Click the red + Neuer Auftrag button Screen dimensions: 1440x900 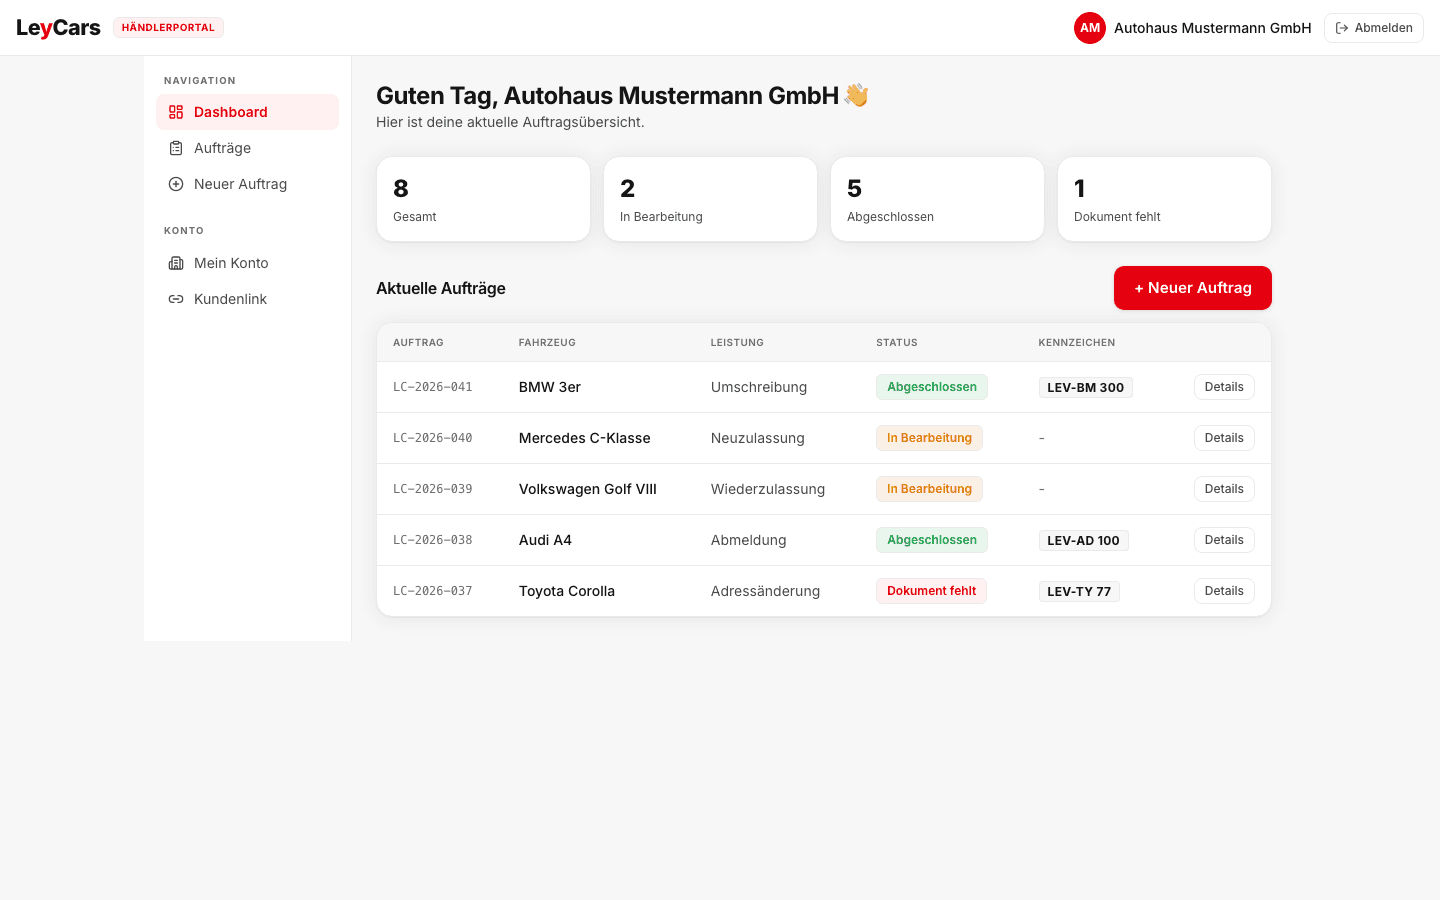coord(1192,288)
